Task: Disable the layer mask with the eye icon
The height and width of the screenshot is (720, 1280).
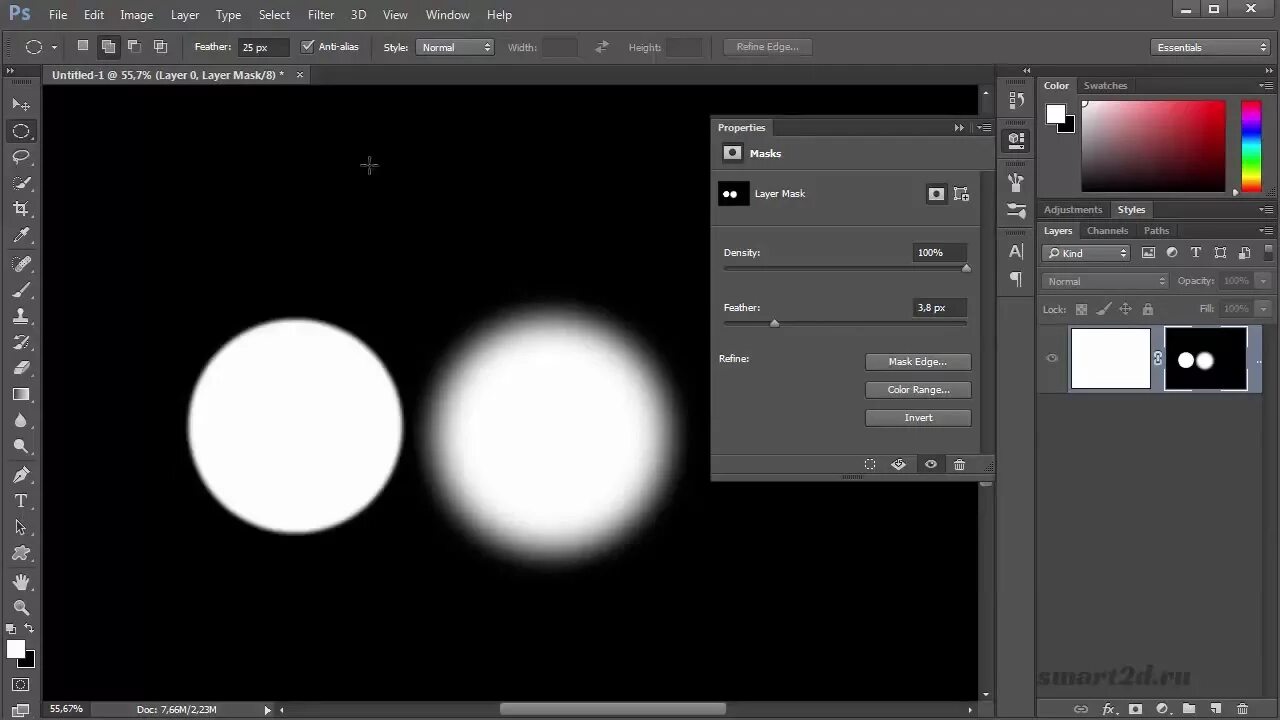Action: point(930,464)
